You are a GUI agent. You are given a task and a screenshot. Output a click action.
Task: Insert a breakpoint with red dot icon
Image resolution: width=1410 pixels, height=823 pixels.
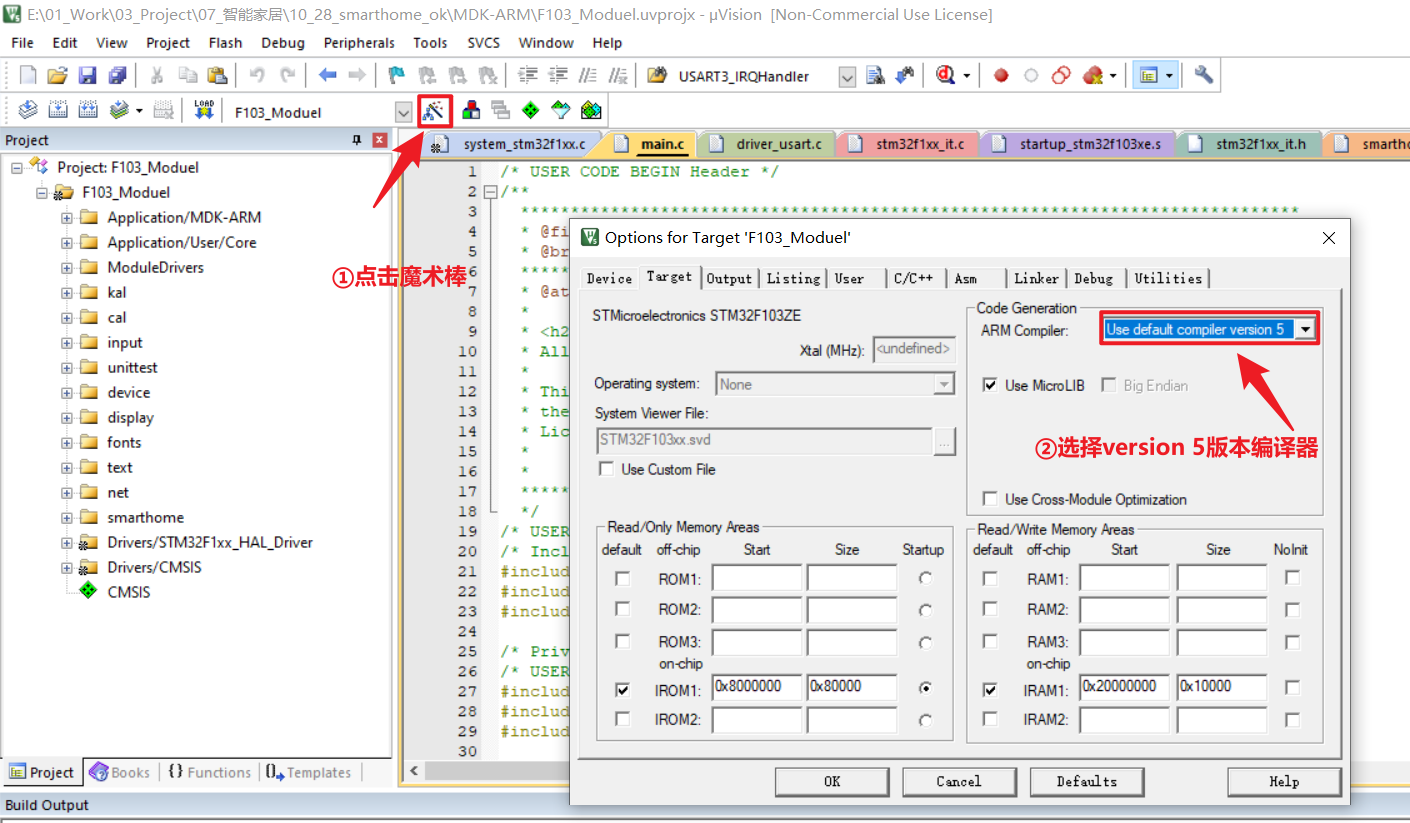click(x=1001, y=76)
